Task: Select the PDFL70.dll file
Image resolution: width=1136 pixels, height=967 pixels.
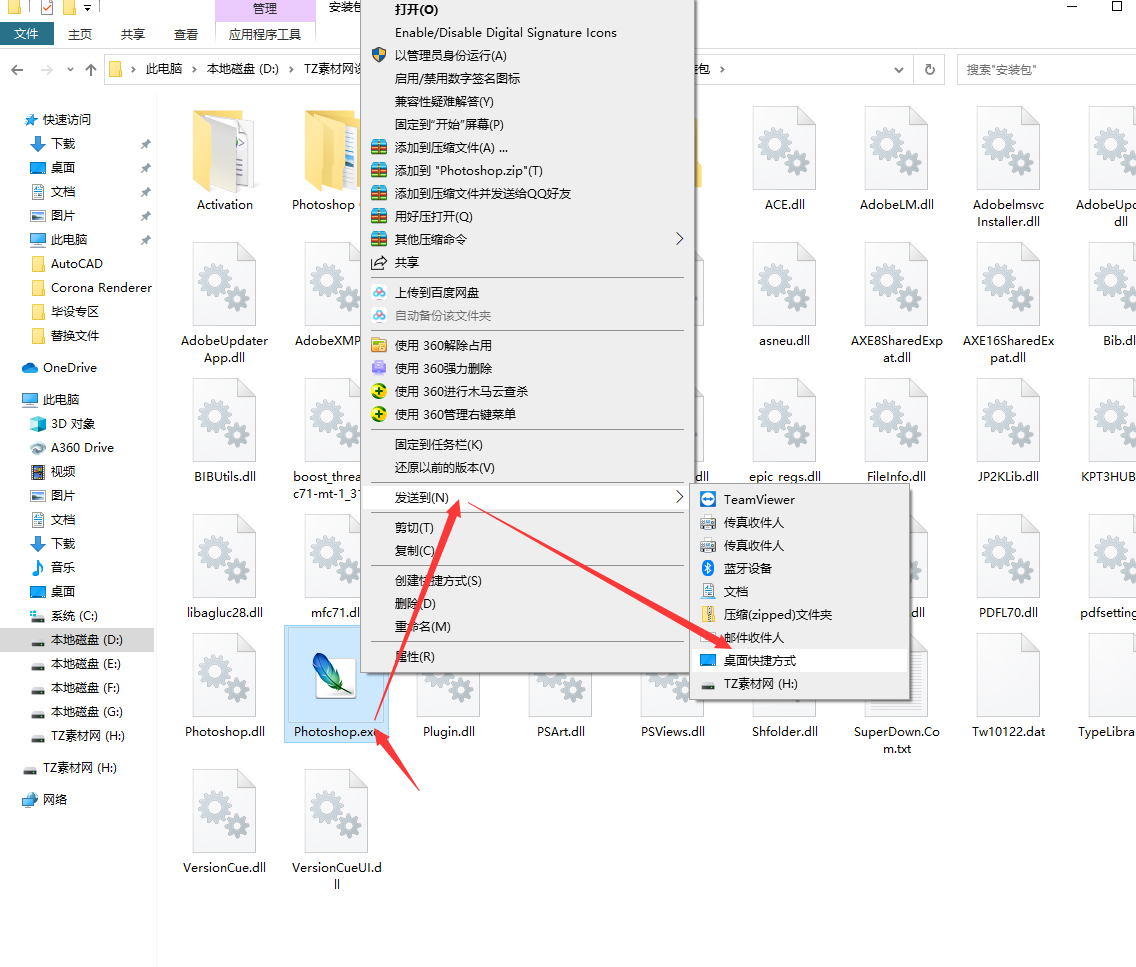Action: (1008, 567)
